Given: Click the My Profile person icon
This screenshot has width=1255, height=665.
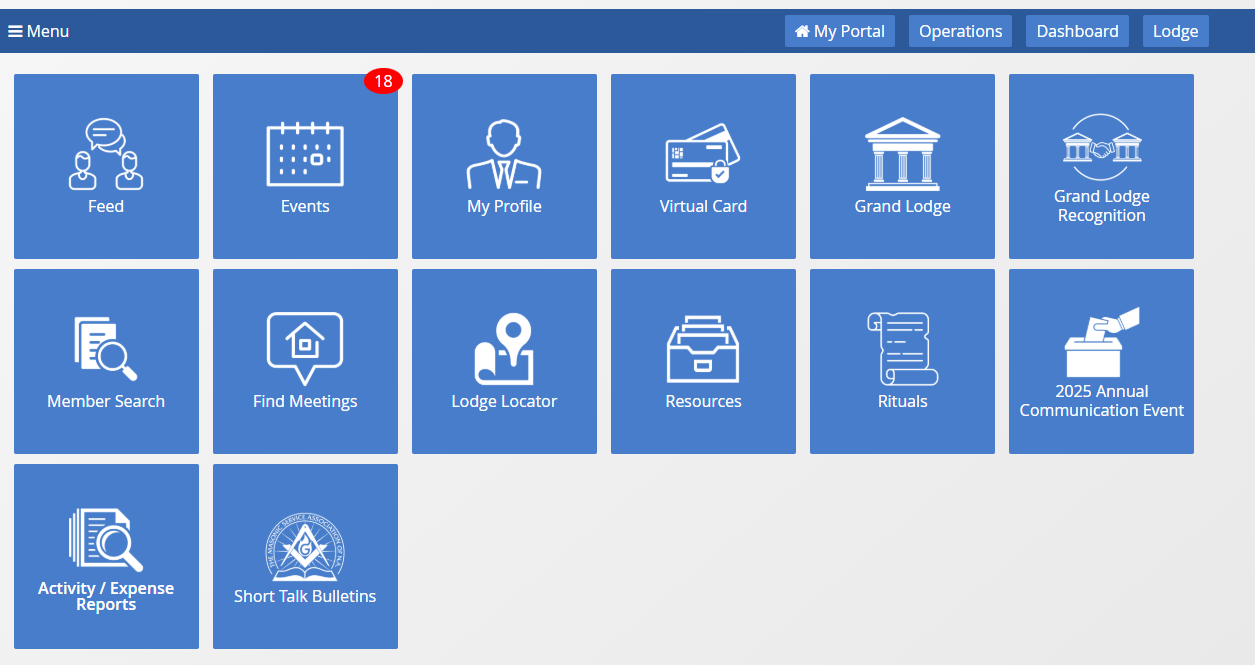Looking at the screenshot, I should tap(504, 156).
